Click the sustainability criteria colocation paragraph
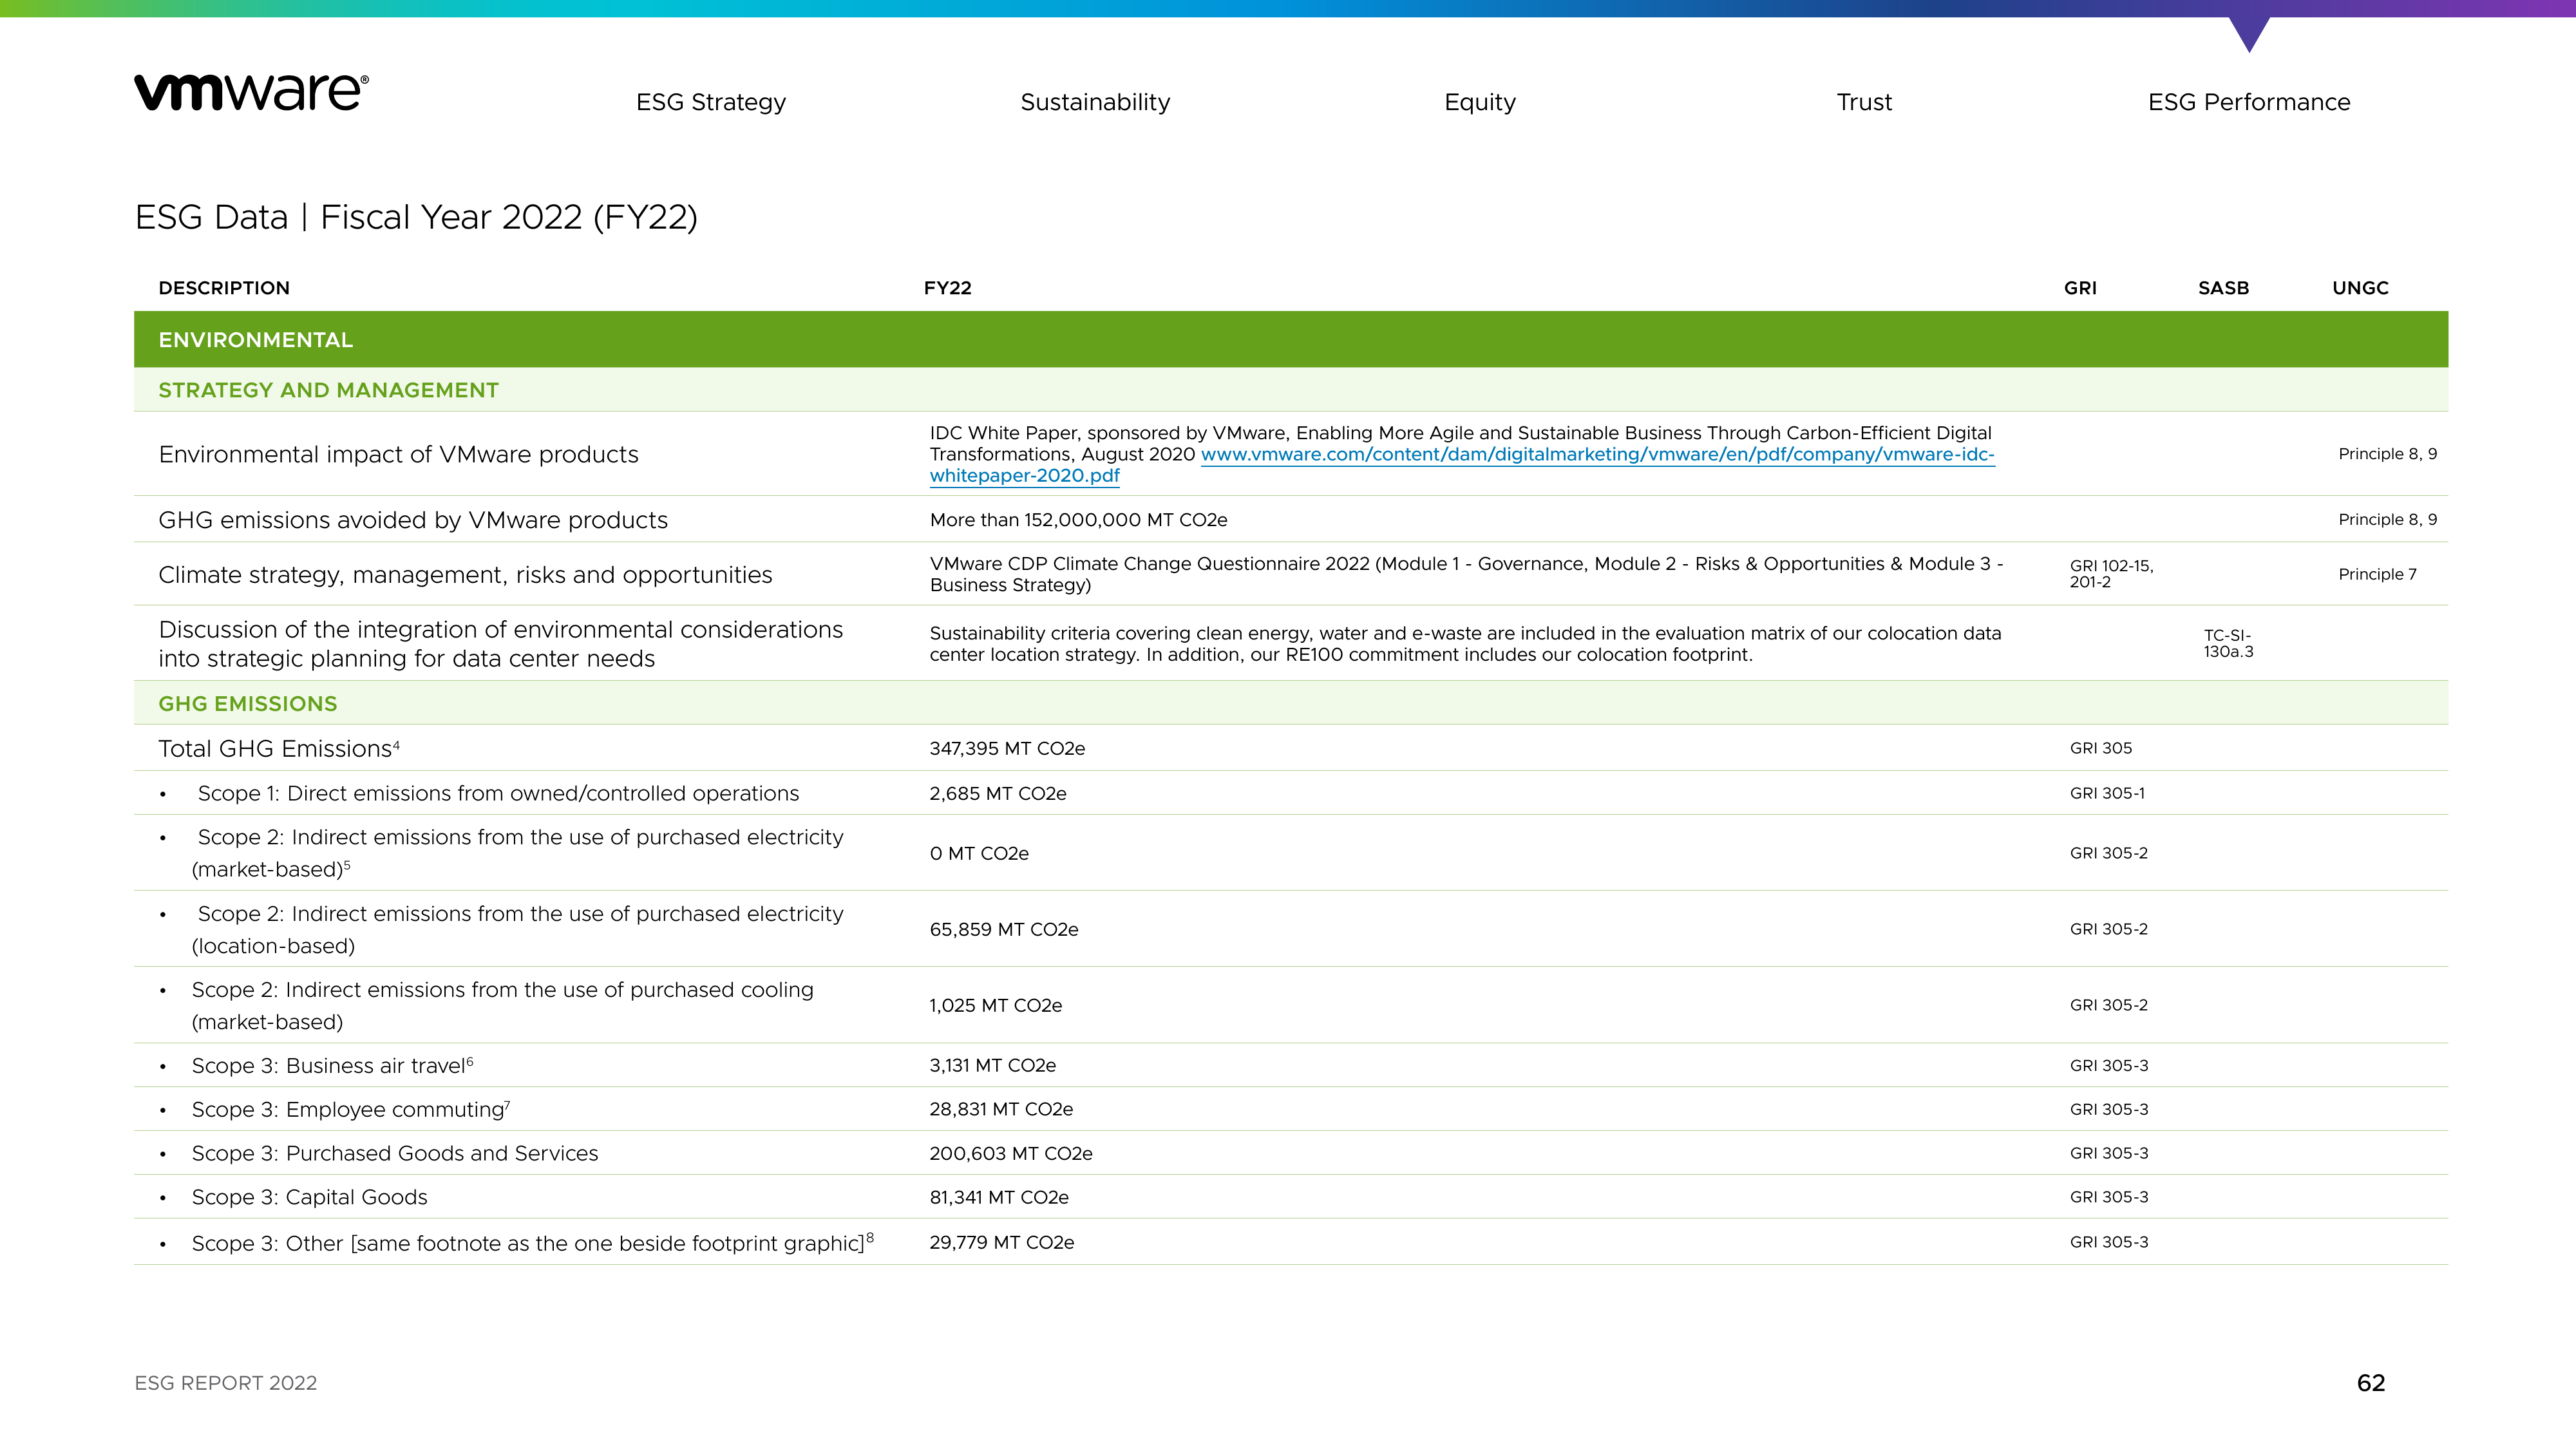Viewport: 2576px width, 1449px height. click(x=1465, y=644)
